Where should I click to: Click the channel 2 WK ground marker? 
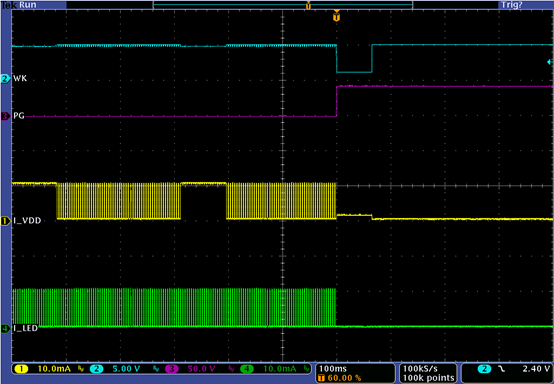pos(6,79)
